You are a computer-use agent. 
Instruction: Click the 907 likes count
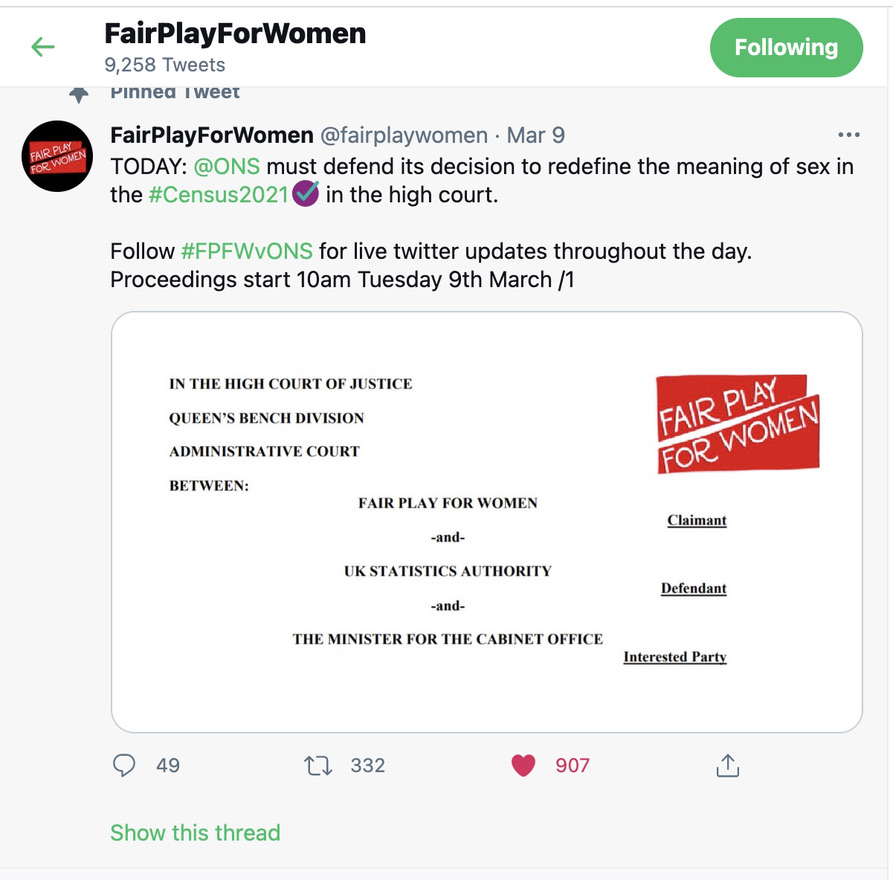[572, 765]
